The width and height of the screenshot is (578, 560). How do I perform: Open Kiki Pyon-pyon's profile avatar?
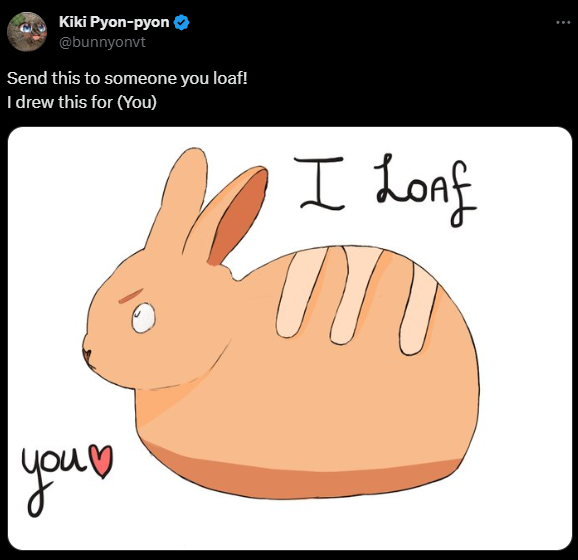[27, 31]
